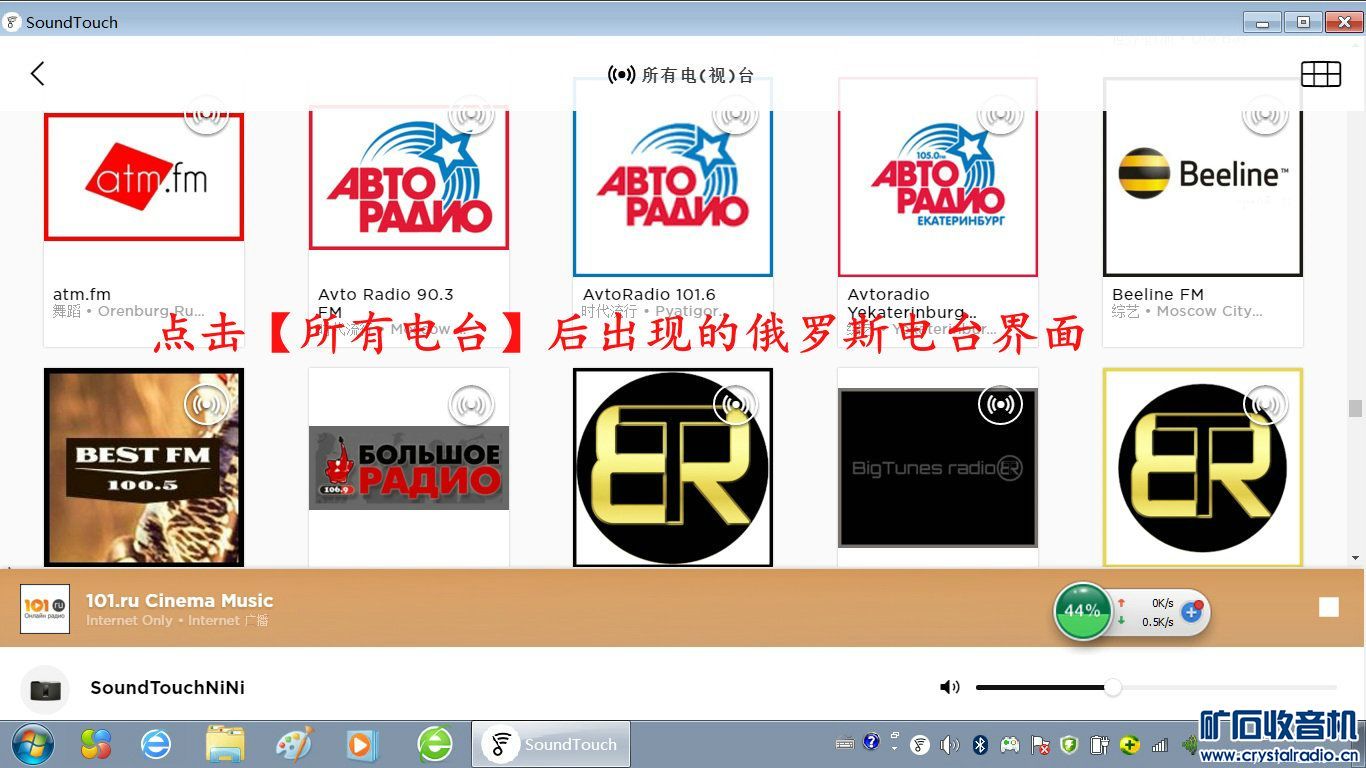Open the atm.fm station logo
Viewport: 1366px width, 768px height.
[x=144, y=177]
